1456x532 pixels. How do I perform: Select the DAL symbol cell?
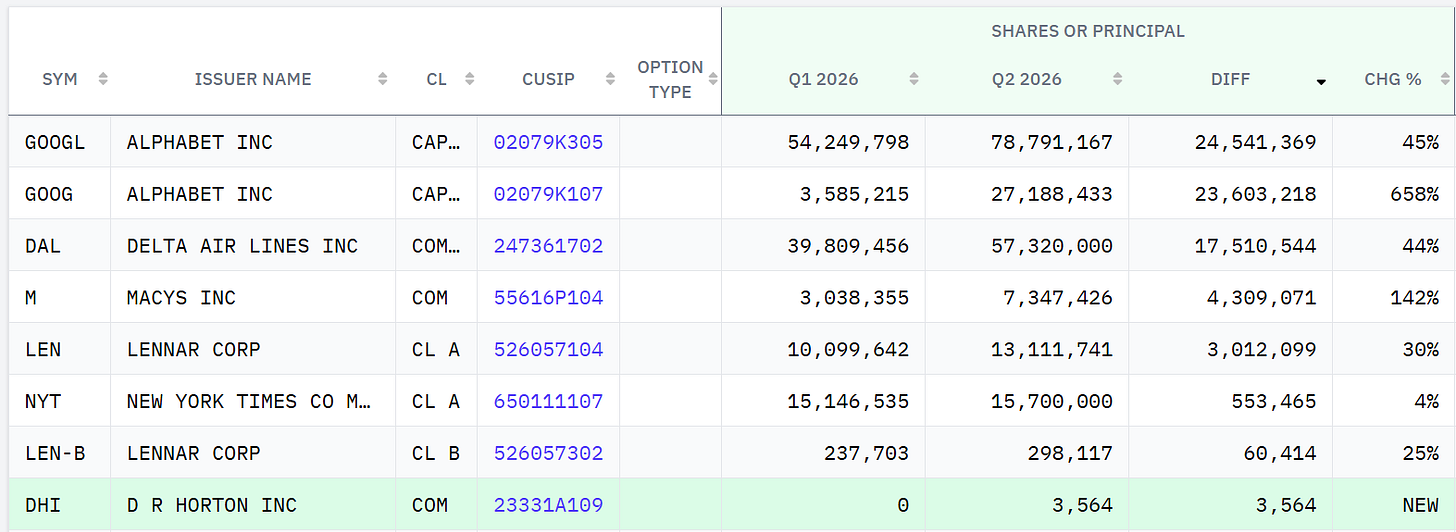coord(60,246)
